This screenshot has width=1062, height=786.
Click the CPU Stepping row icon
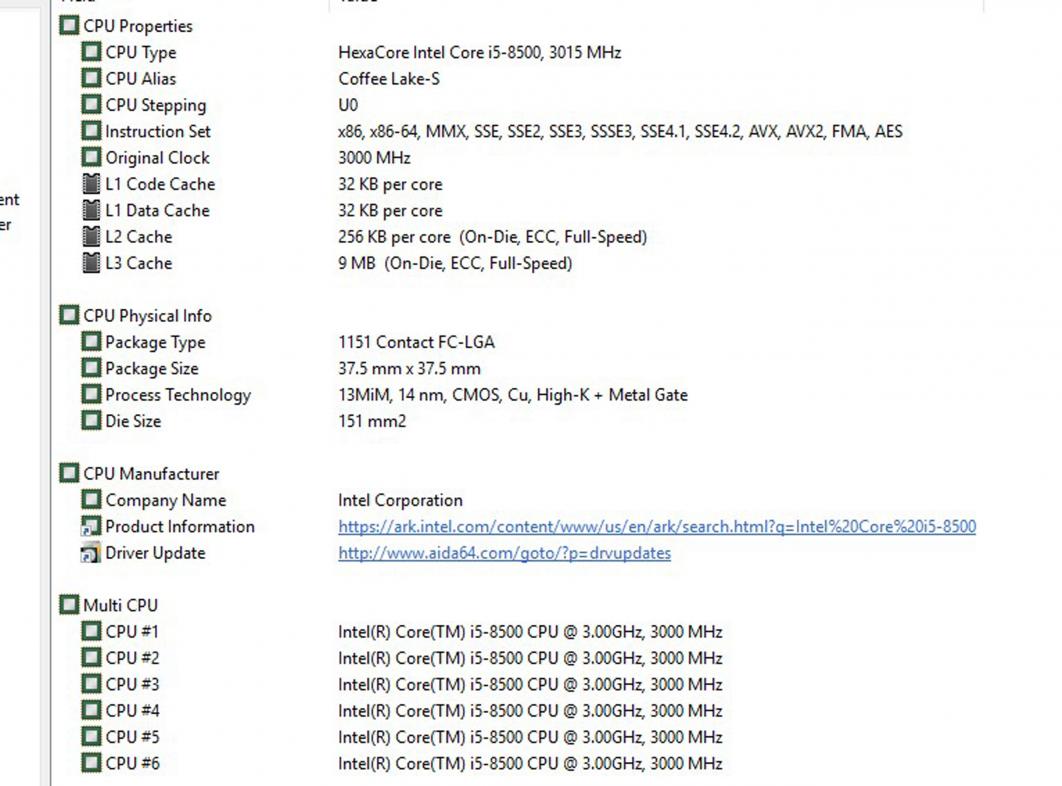tap(91, 104)
